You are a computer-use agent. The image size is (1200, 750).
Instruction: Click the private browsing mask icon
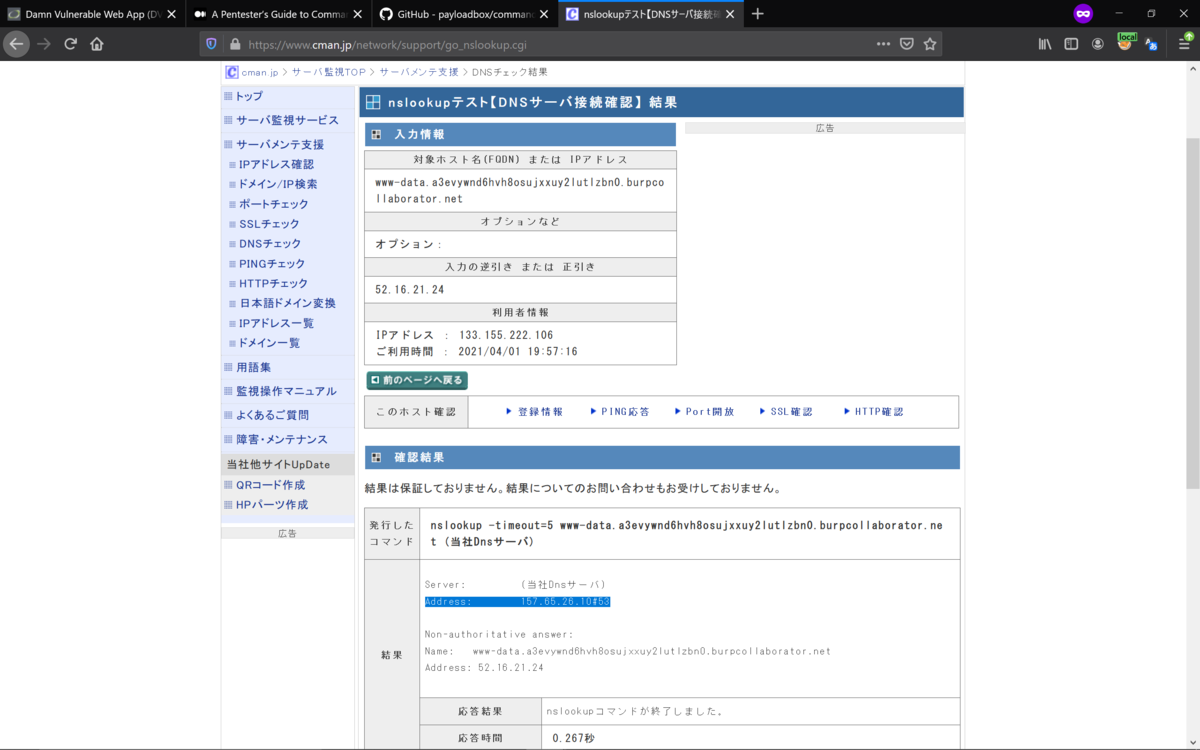pos(1083,14)
